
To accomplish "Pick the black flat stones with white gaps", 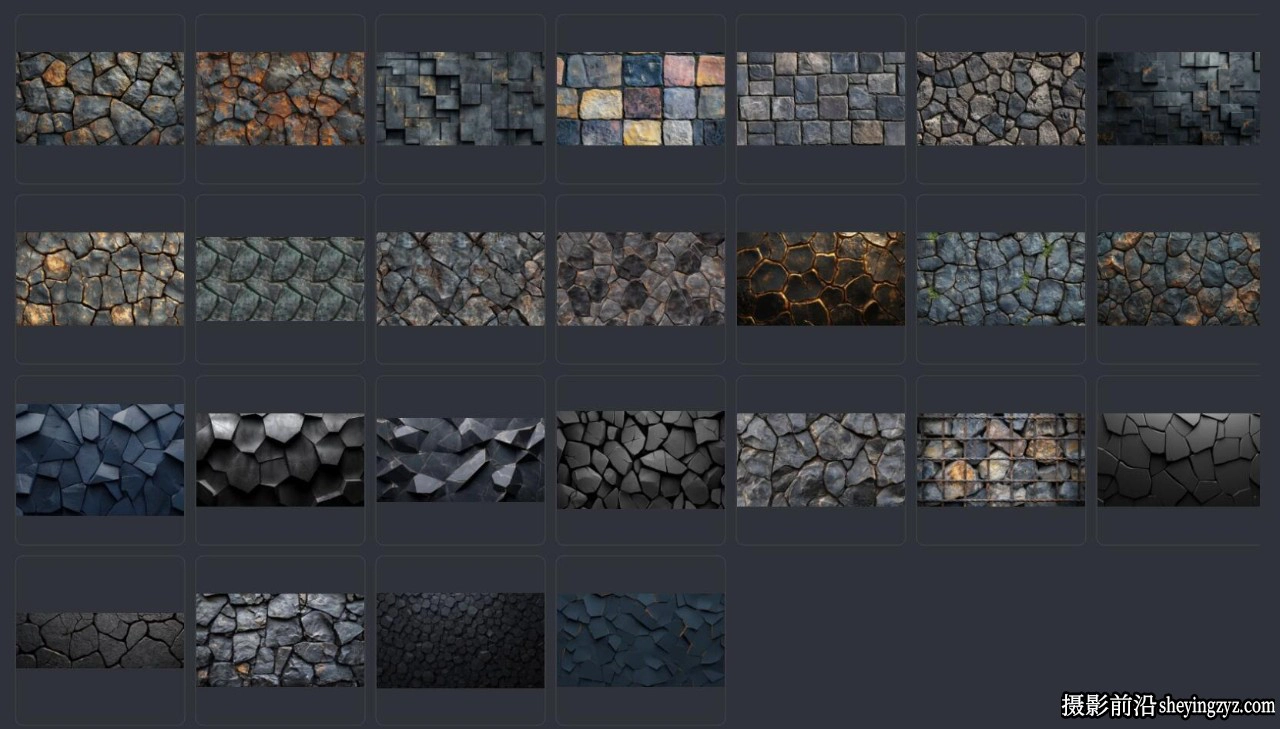I will (641, 460).
